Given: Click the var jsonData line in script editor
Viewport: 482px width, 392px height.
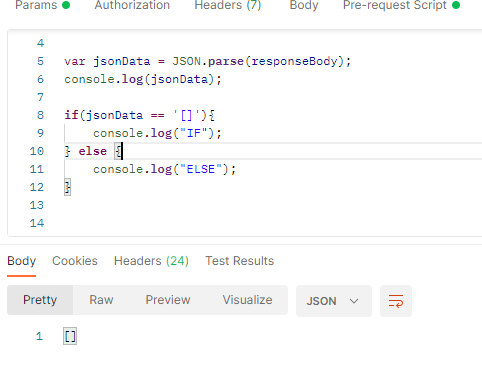Looking at the screenshot, I should tap(207, 61).
